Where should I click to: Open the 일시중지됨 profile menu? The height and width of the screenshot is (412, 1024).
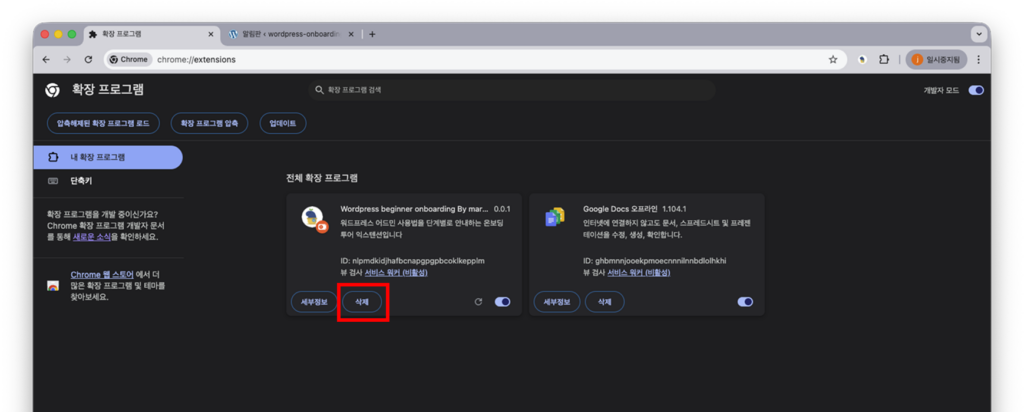pos(937,60)
